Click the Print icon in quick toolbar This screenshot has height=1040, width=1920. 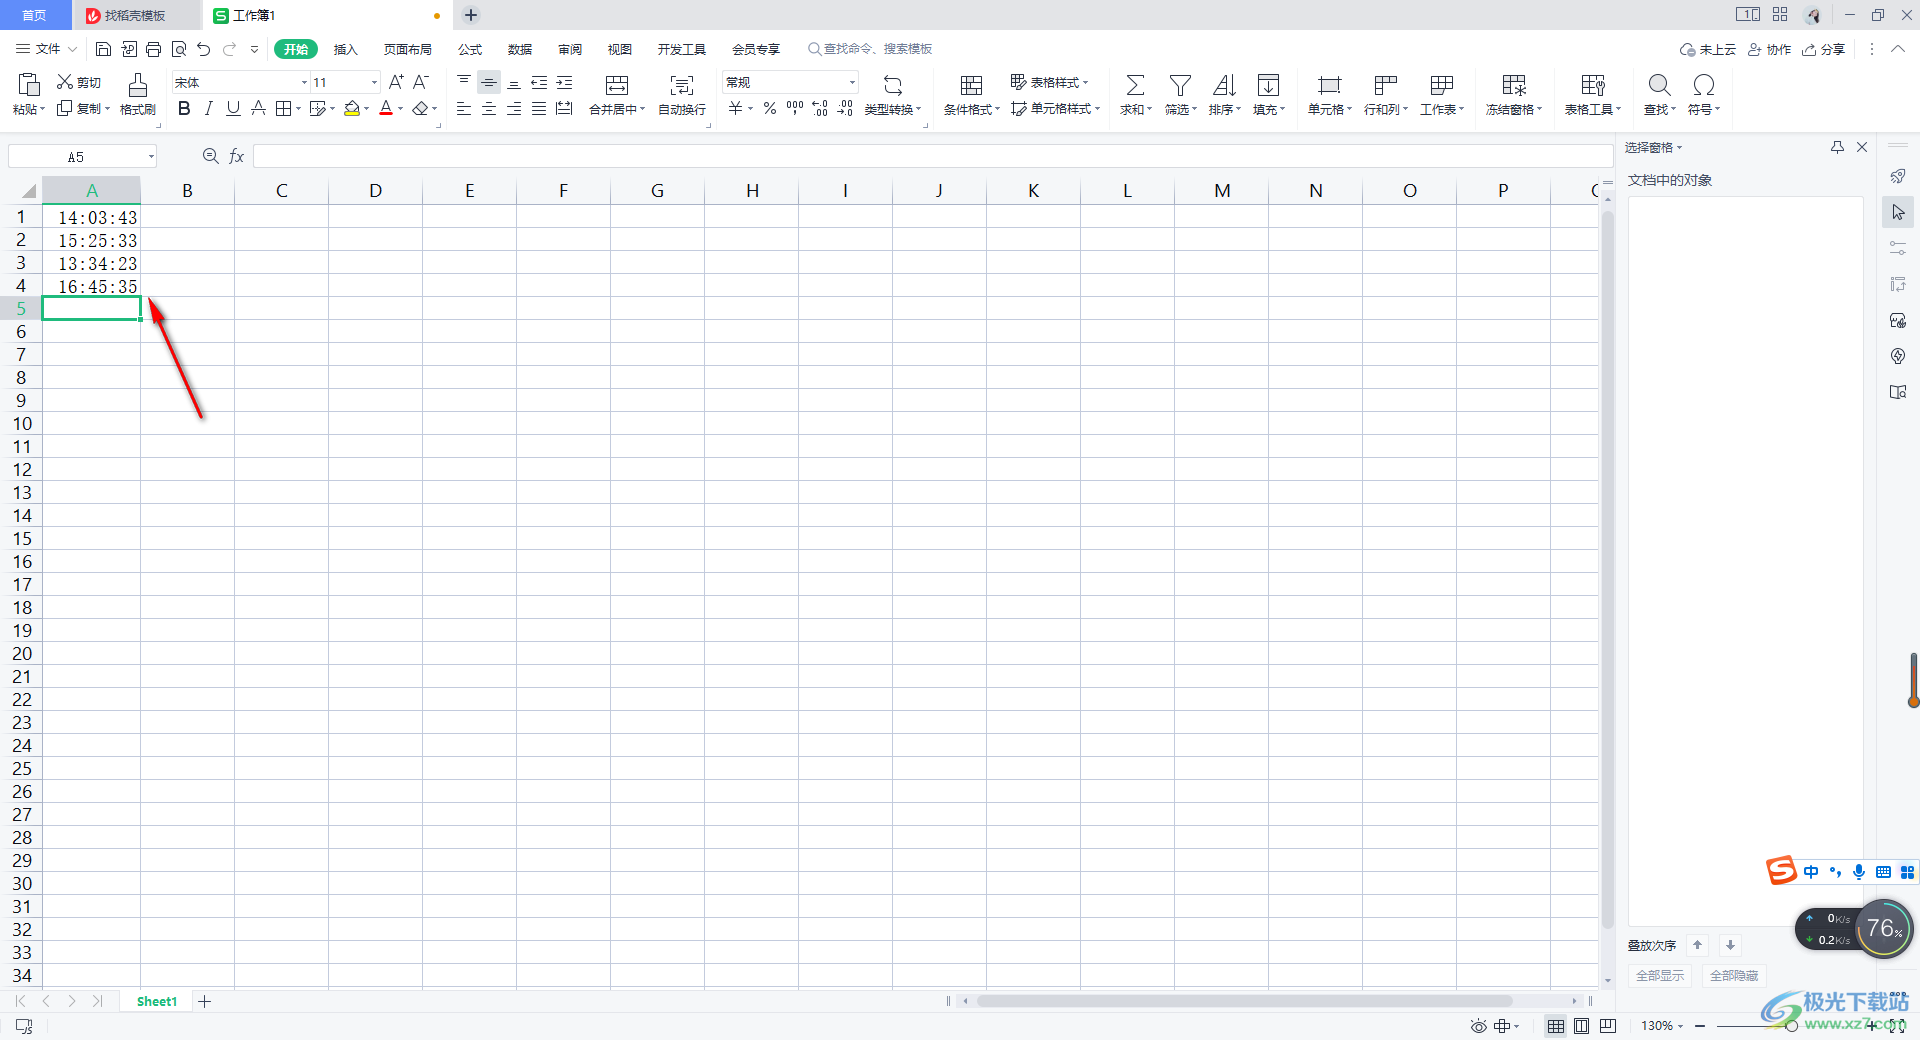153,49
